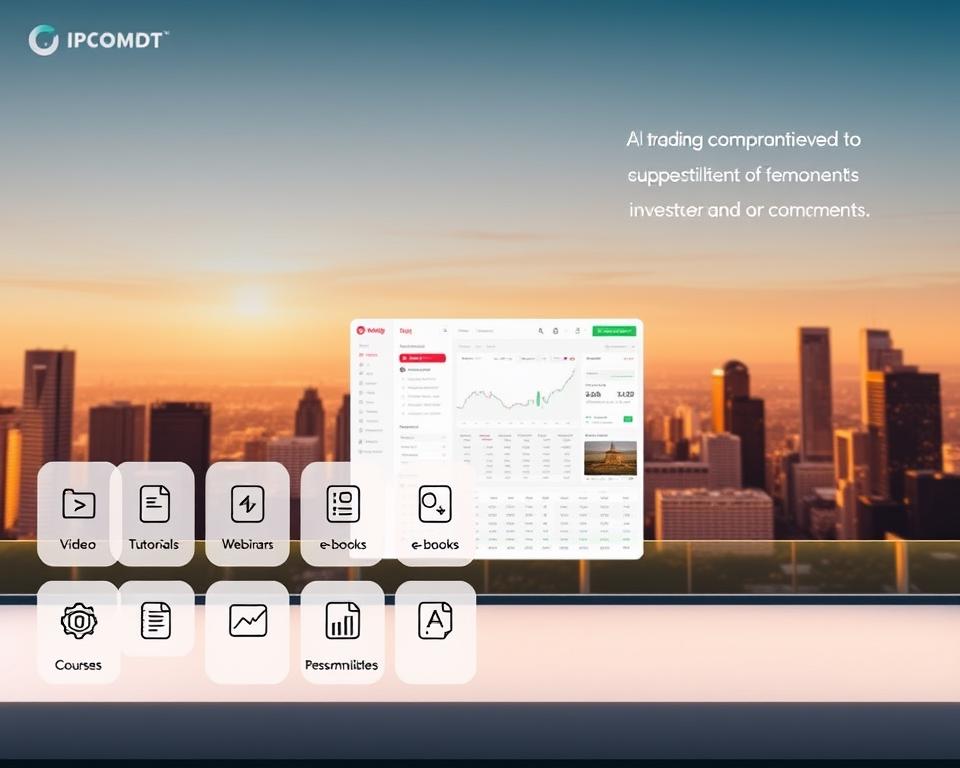Select the line chart icon tile

pos(247,621)
